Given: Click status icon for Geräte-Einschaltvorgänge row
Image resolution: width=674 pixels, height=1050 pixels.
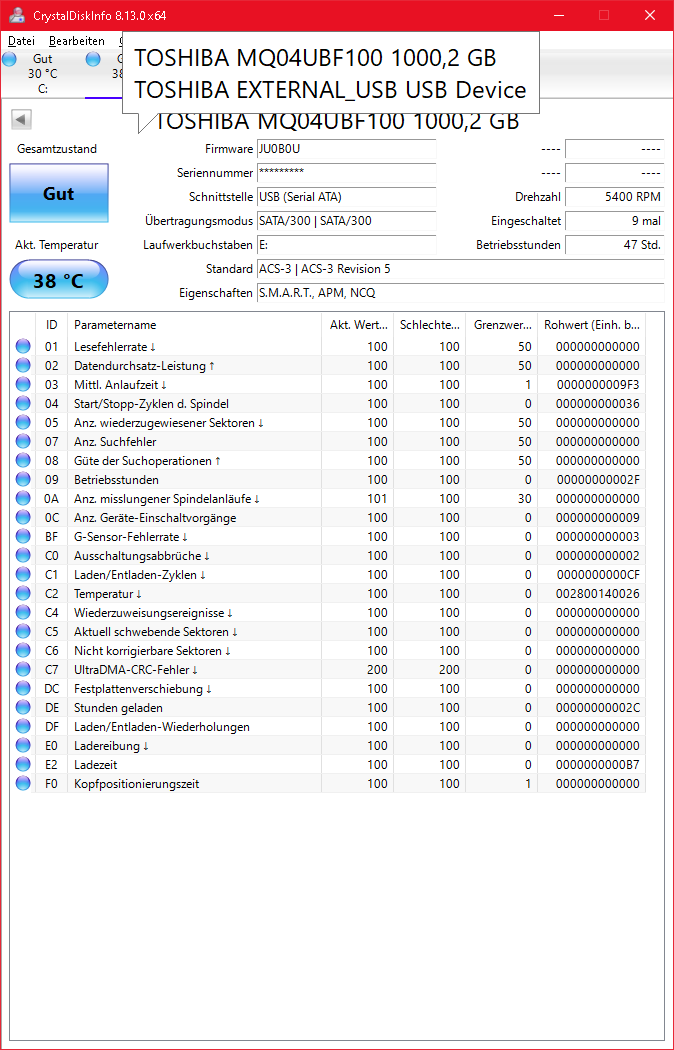Looking at the screenshot, I should pyautogui.click(x=23, y=518).
